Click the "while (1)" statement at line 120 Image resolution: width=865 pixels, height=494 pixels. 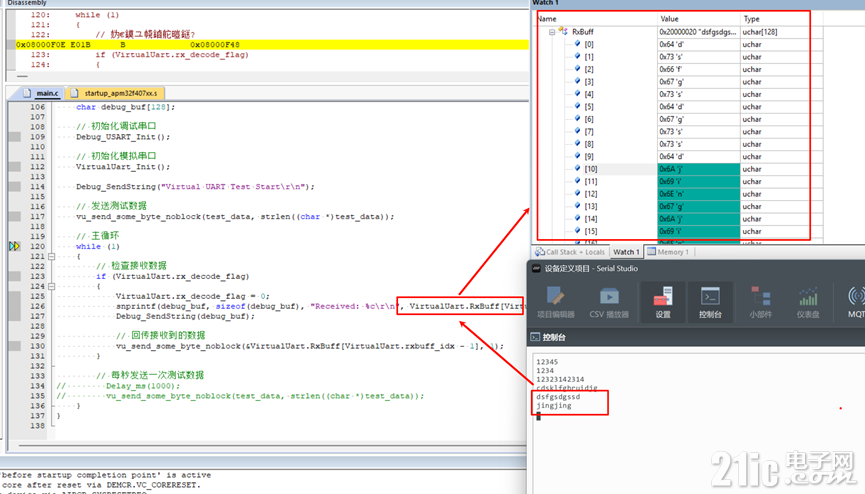pyautogui.click(x=98, y=247)
